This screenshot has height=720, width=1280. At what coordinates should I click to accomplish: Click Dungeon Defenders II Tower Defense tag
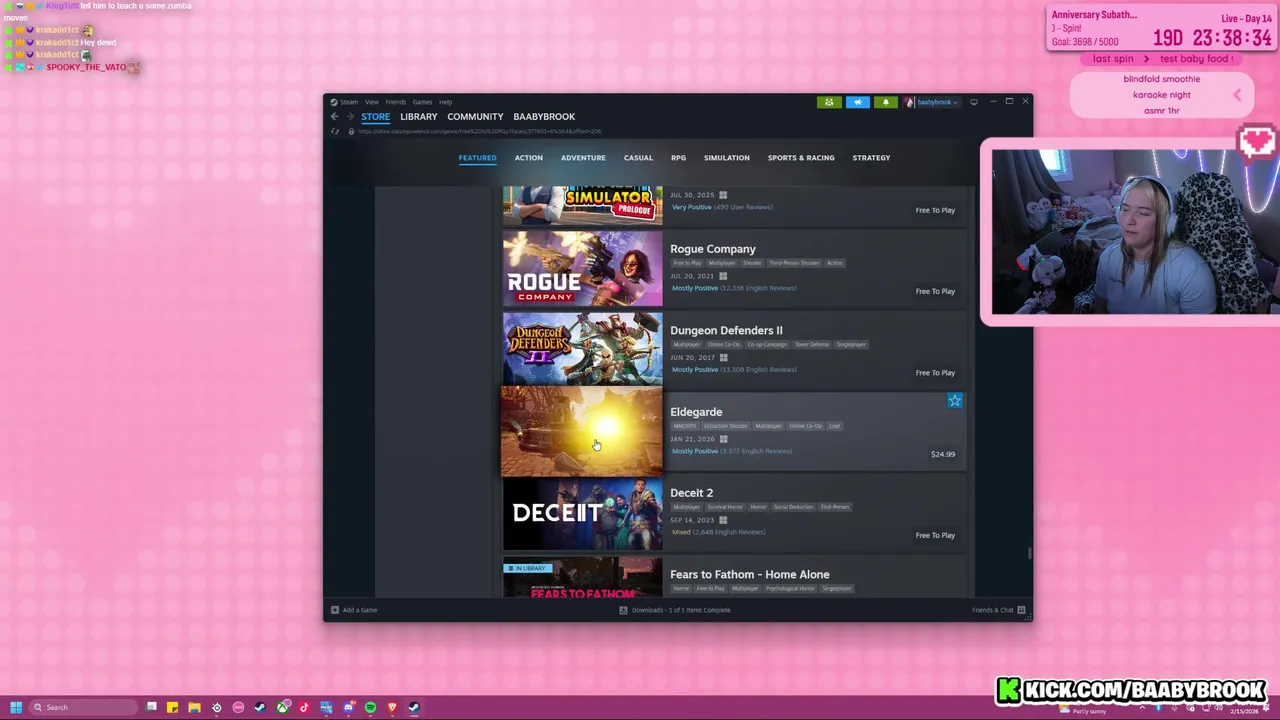[812, 344]
